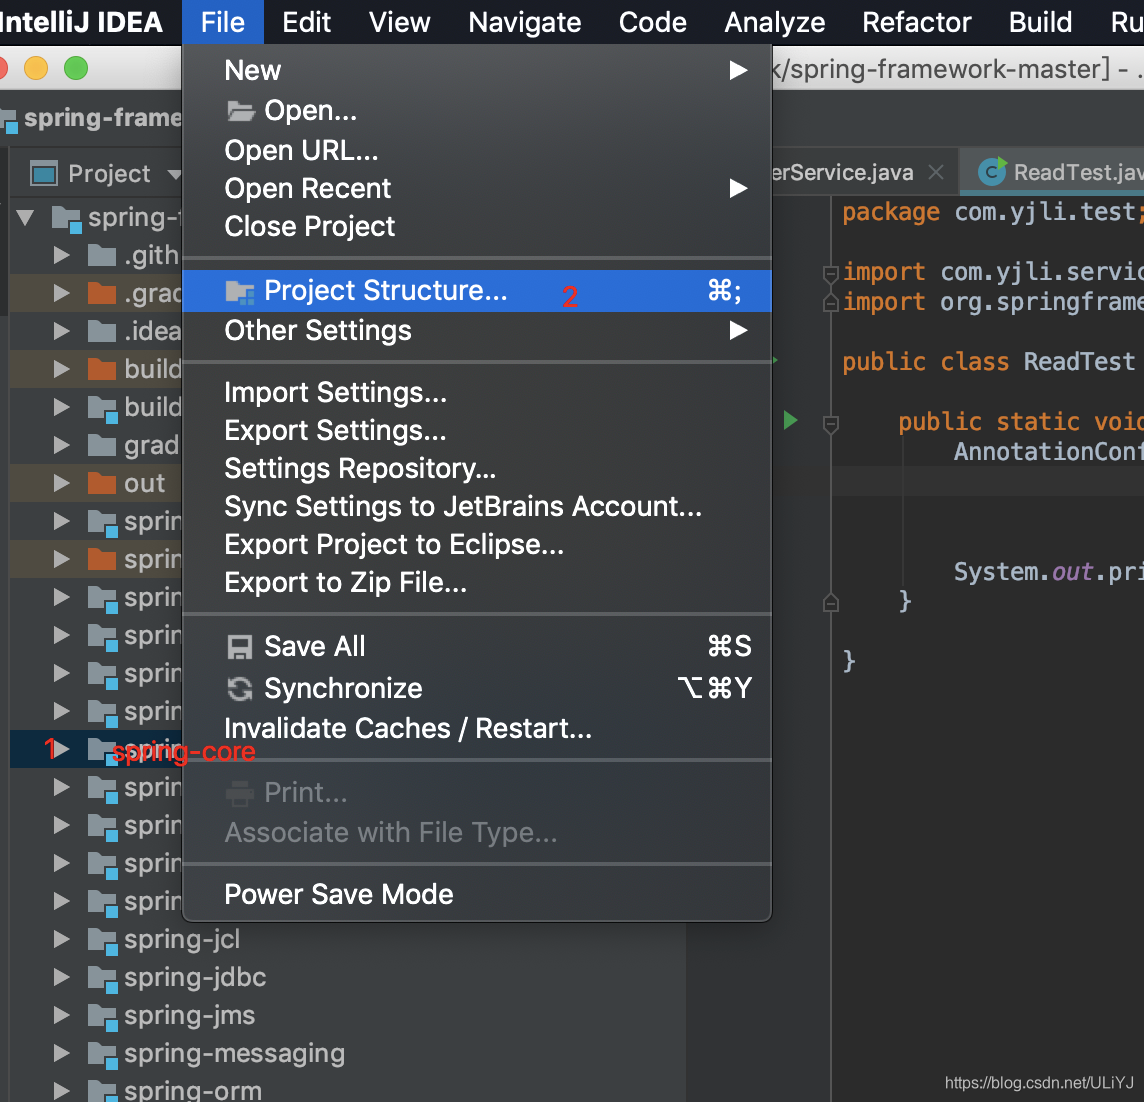
Task: Choose Invalidate Caches / Restart from the menu
Action: click(x=408, y=728)
